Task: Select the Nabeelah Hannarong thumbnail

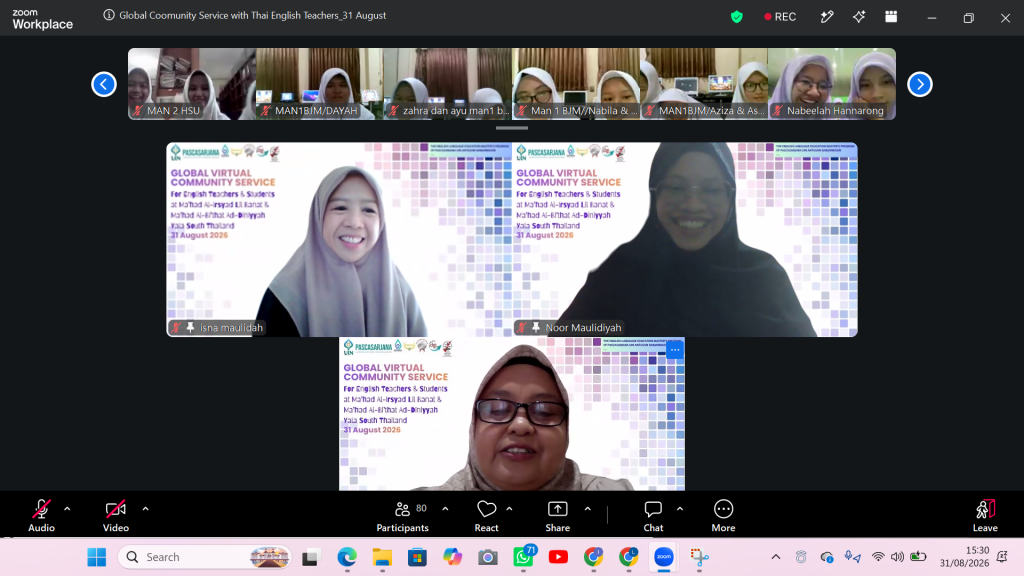Action: (832, 84)
